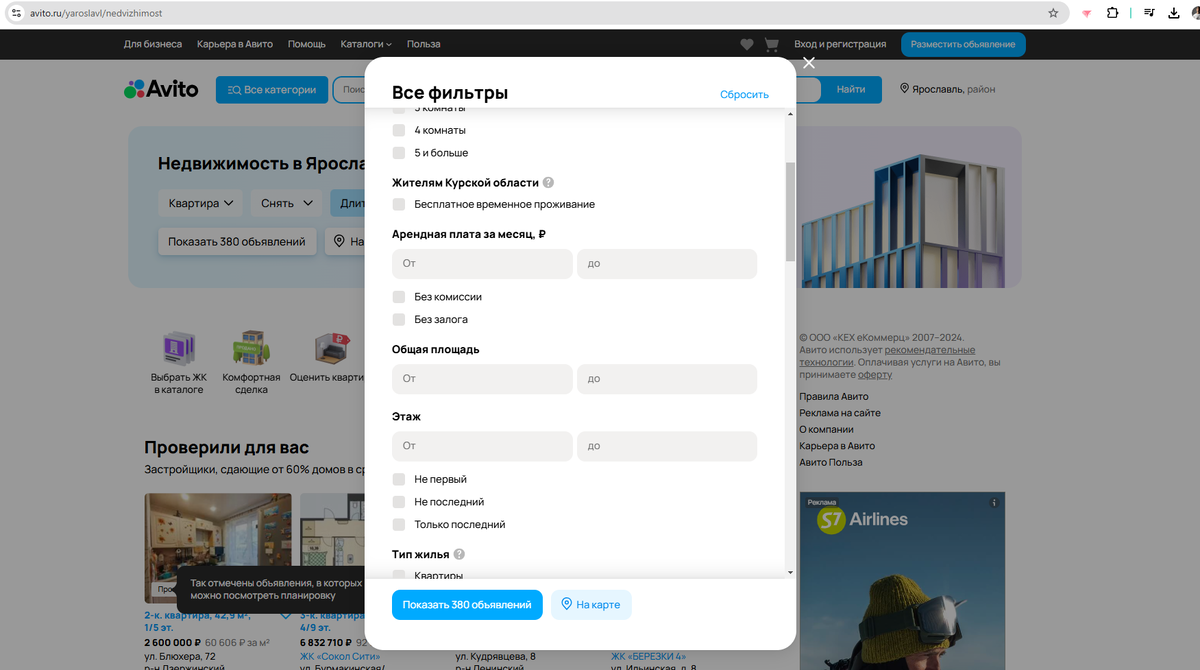Open the оферту link
Screen dimensions: 1200x670
[875, 374]
